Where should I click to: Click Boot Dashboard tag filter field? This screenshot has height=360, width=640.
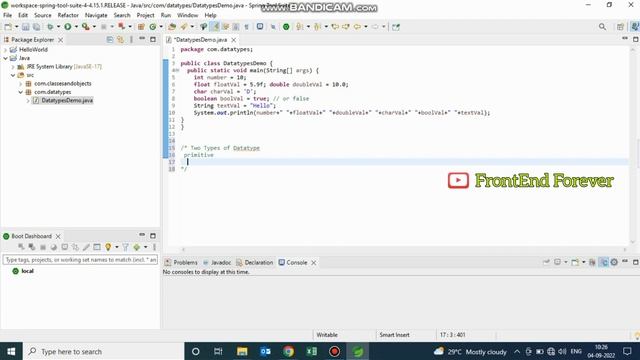coord(80,260)
